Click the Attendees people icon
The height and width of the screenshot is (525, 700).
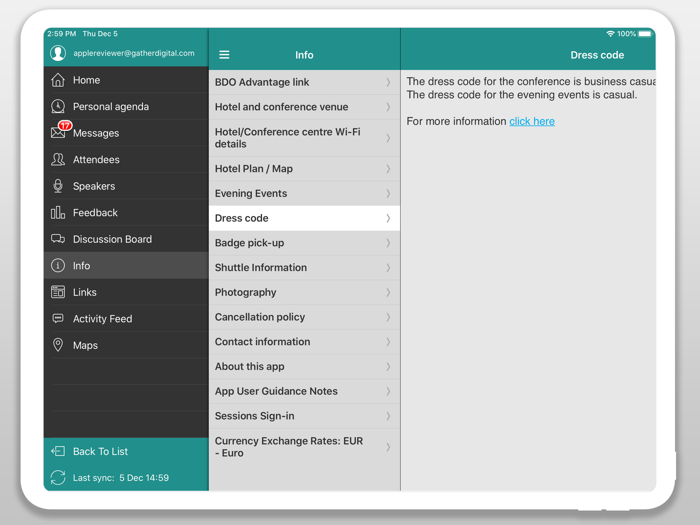click(x=58, y=159)
